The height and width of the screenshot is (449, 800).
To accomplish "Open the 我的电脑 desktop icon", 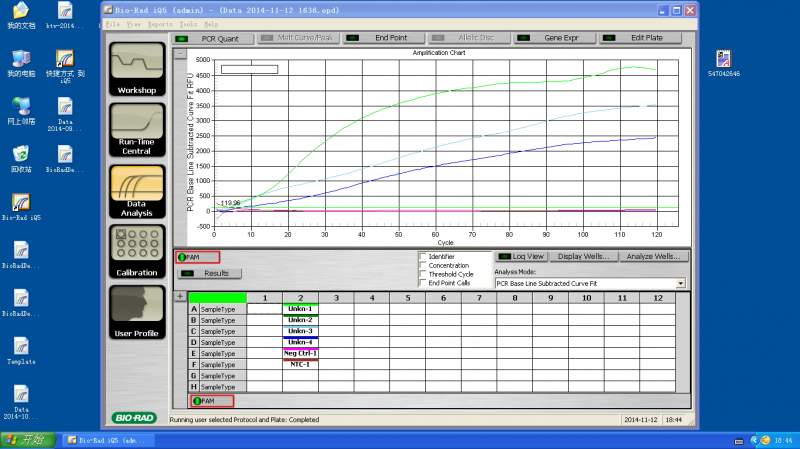I will (x=21, y=63).
